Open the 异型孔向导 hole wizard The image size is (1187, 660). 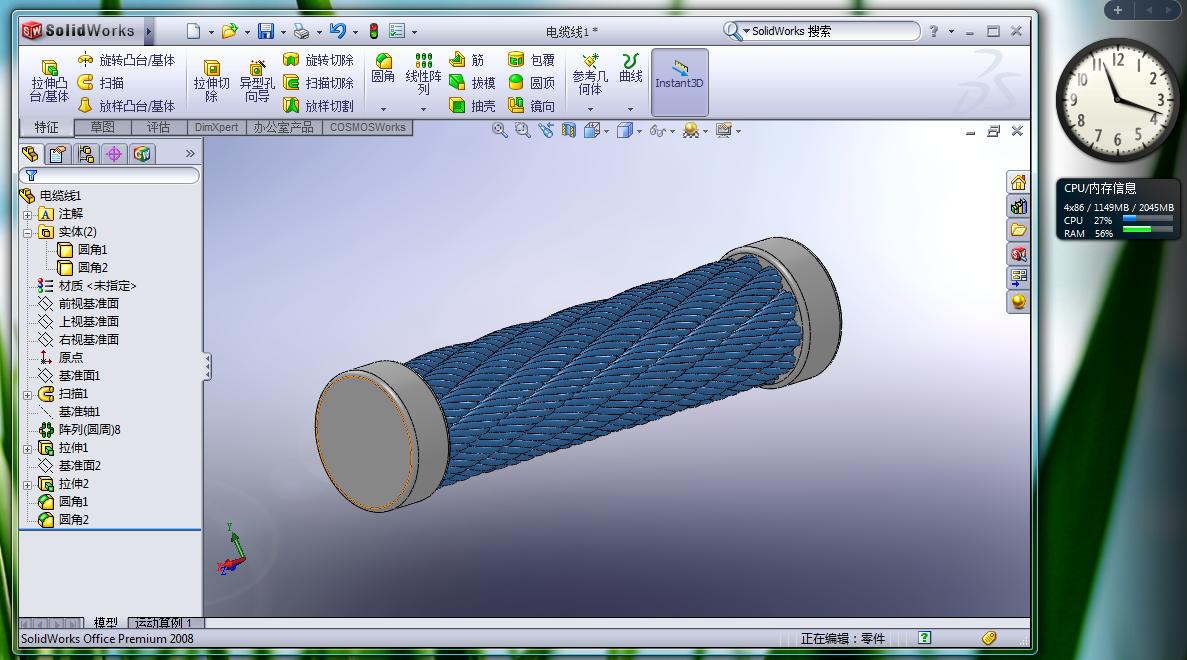257,81
